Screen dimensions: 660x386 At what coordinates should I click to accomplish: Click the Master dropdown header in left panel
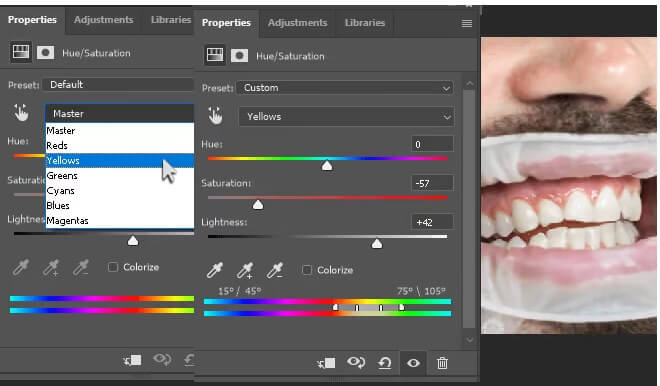click(x=120, y=113)
